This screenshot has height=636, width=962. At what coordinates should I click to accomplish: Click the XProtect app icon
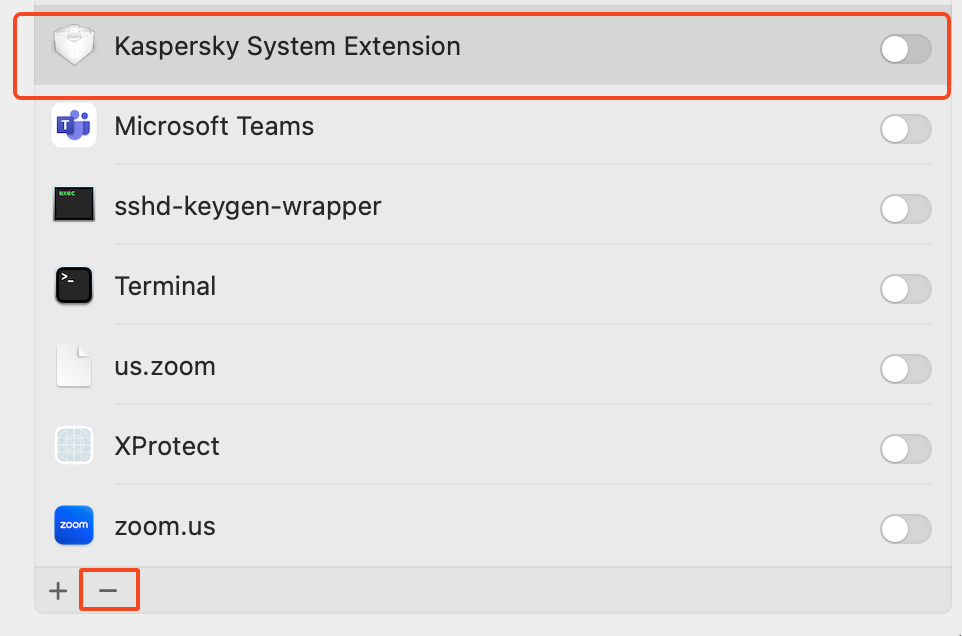pos(74,445)
